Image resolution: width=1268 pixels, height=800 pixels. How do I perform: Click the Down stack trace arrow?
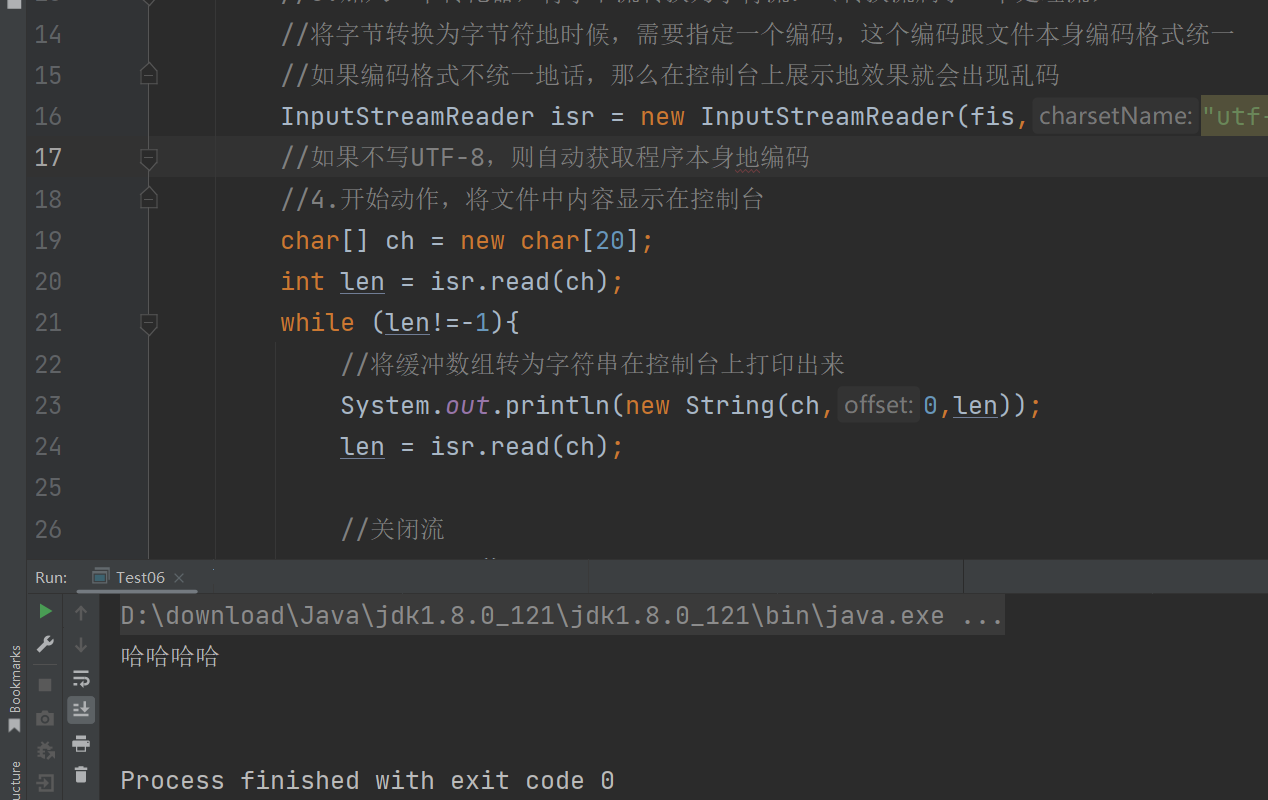tap(81, 645)
